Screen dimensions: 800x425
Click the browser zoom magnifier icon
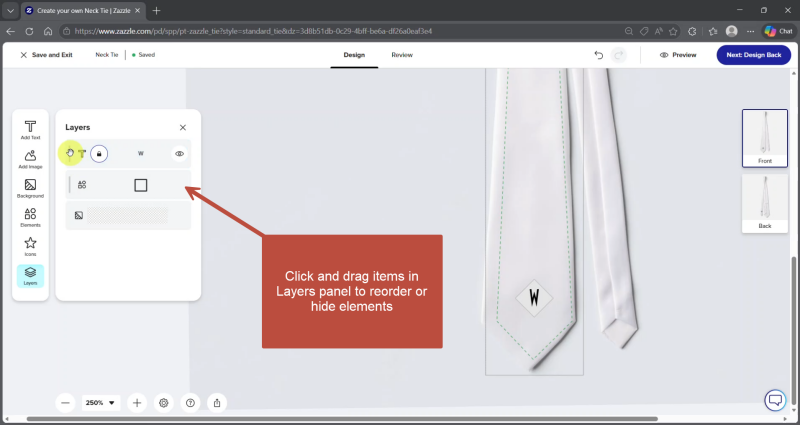coord(629,31)
